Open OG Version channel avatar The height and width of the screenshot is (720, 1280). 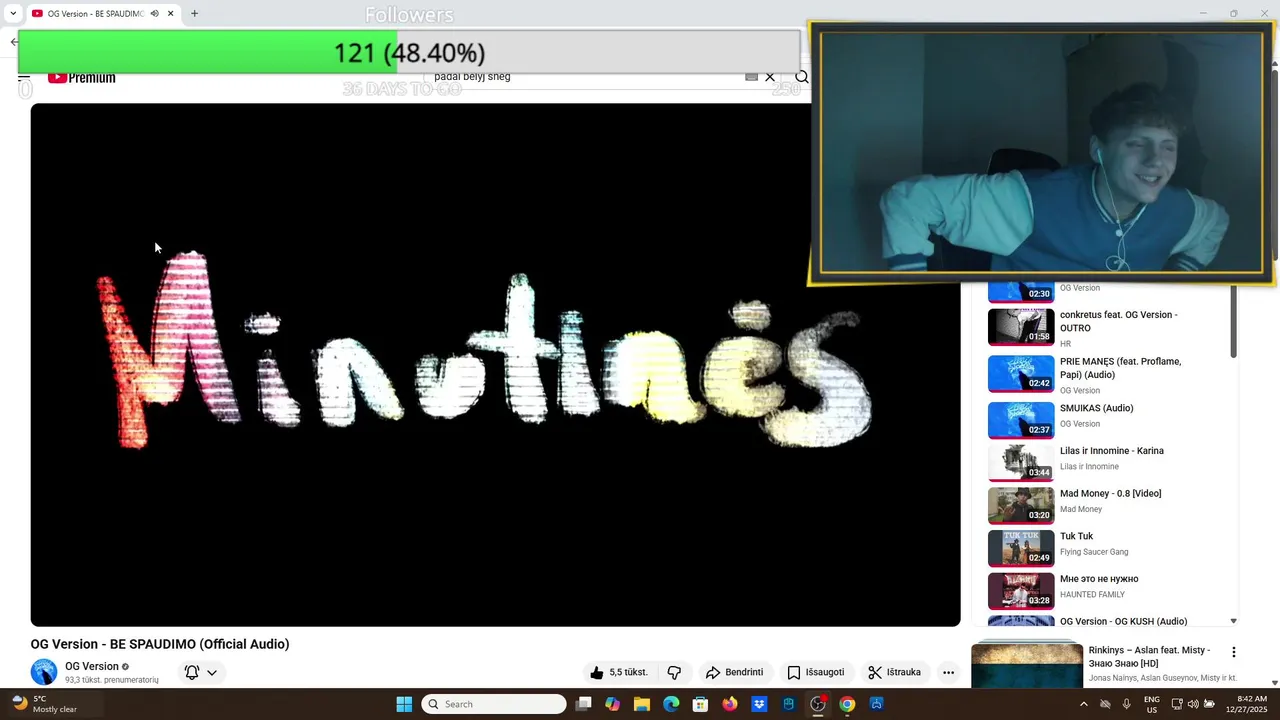click(44, 672)
